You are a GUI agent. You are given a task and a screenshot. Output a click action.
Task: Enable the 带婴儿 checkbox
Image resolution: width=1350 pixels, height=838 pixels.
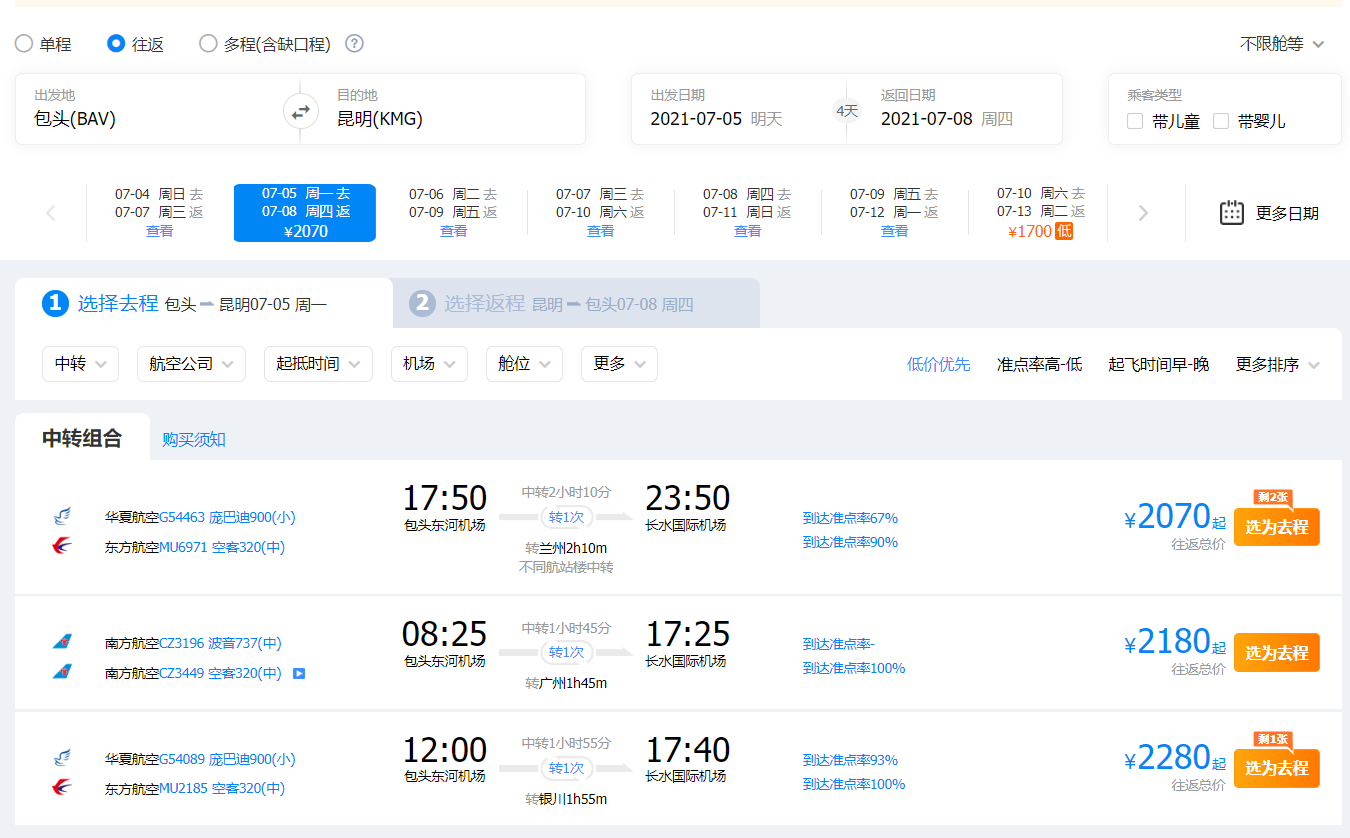tap(1221, 121)
